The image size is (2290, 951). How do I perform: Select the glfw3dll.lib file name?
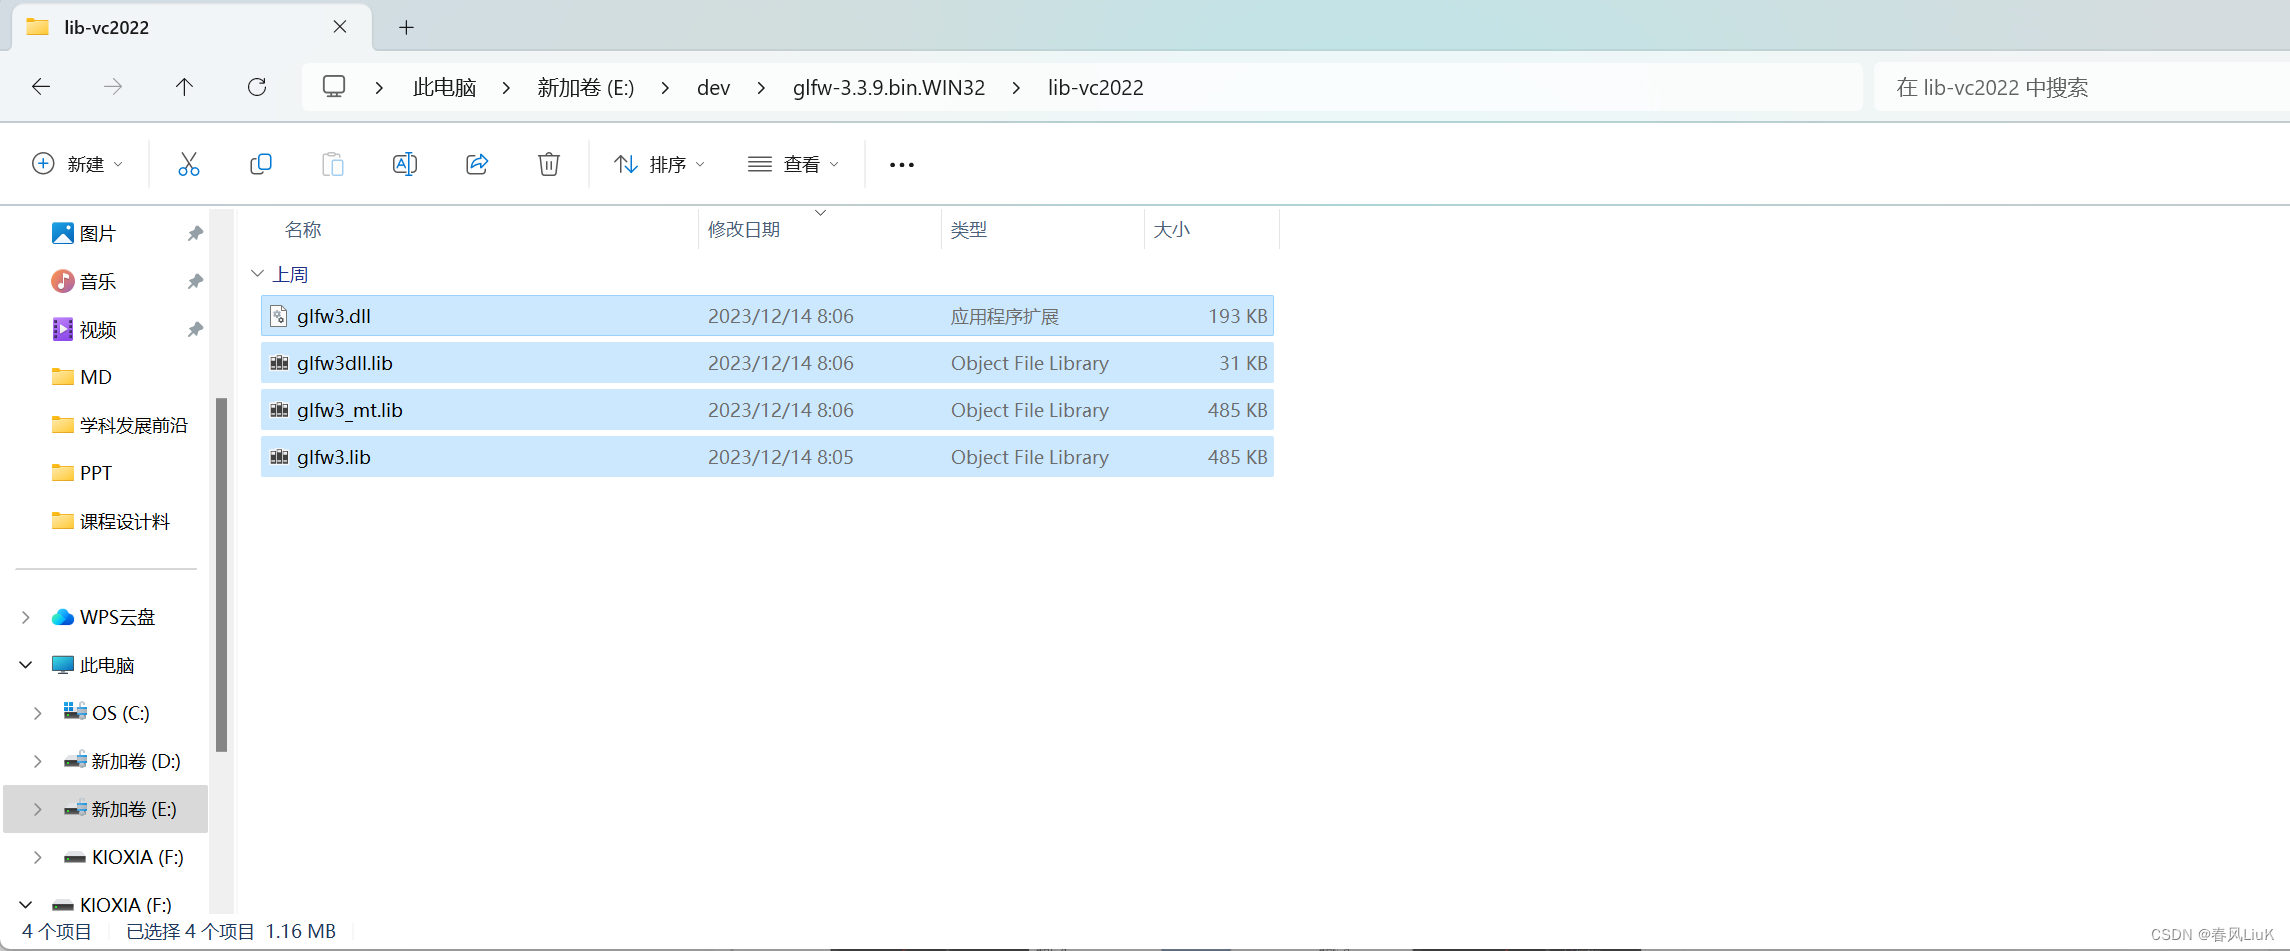click(345, 363)
